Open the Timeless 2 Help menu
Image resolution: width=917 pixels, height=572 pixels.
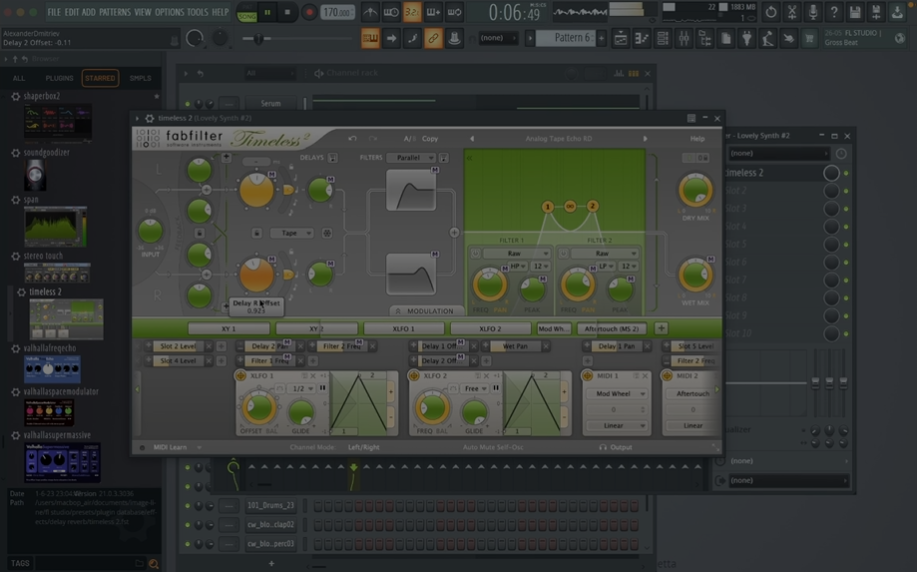(x=697, y=139)
